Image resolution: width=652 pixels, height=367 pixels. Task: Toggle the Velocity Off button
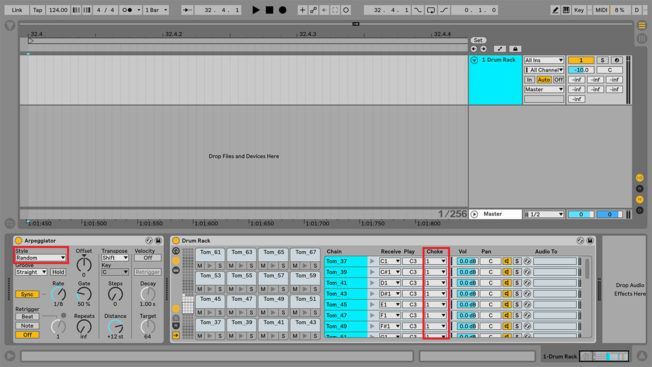coord(148,258)
